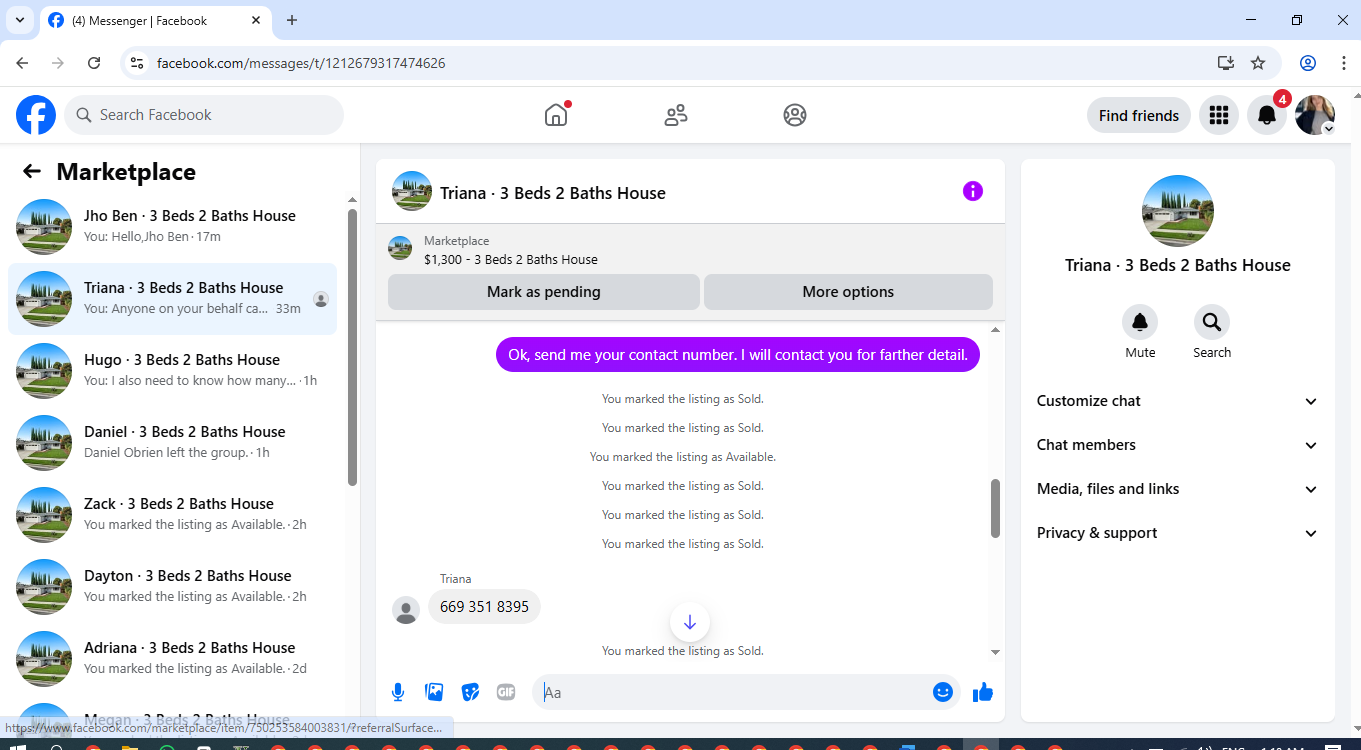The height and width of the screenshot is (750, 1361).
Task: Click the house thumbnail in the right panel
Action: (x=1178, y=211)
